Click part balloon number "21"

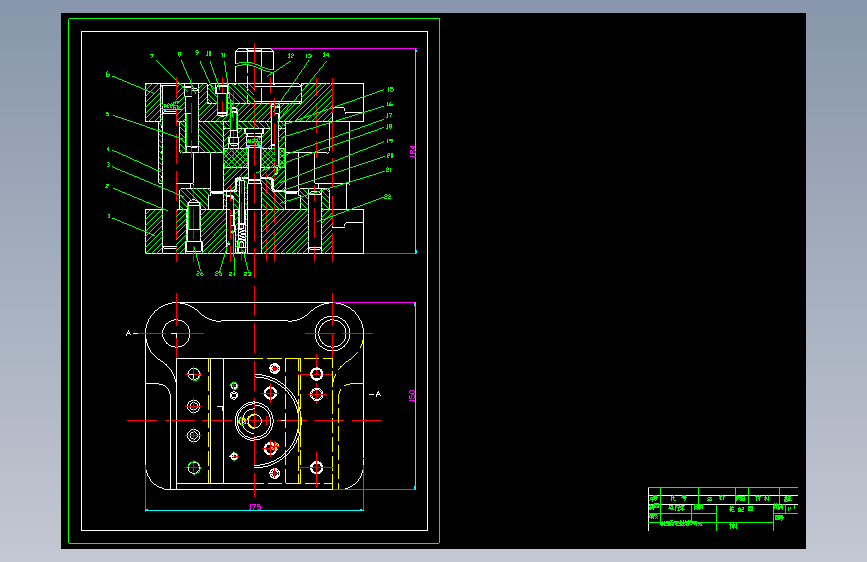[x=389, y=170]
